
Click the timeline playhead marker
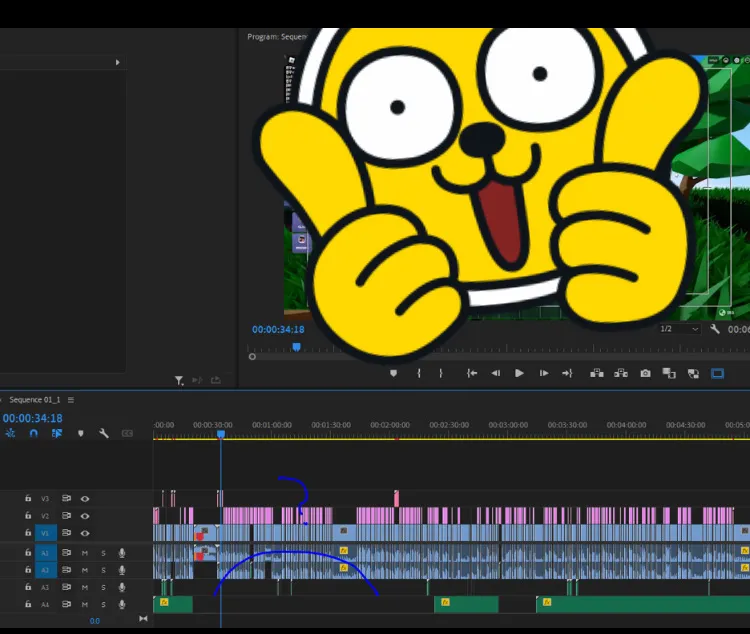point(221,434)
